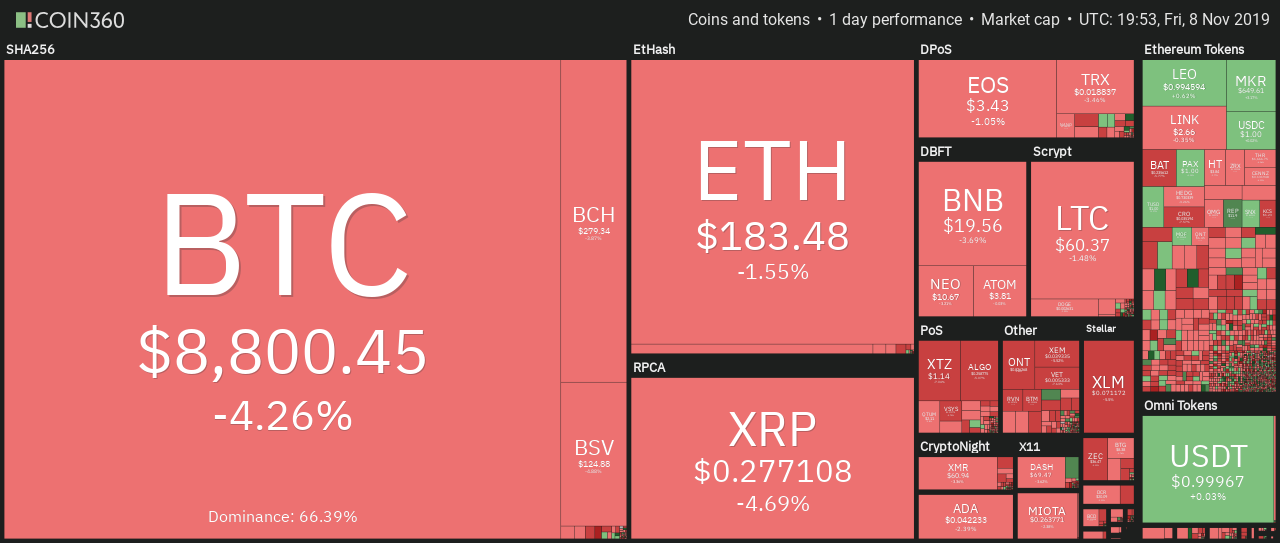Click the COIN360 logo
The image size is (1280, 543).
click(69, 20)
